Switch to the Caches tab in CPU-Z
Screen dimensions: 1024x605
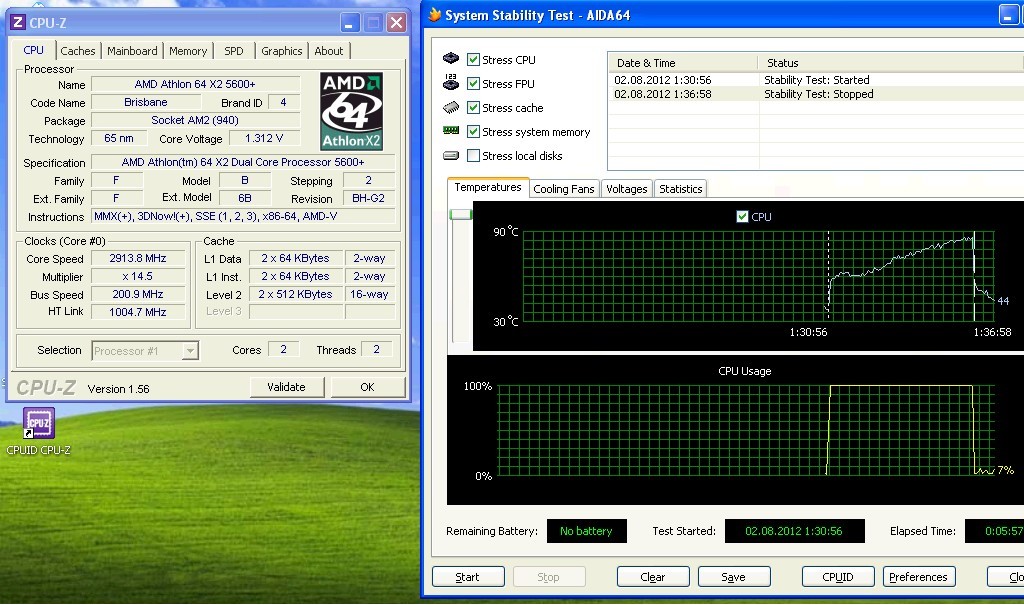coord(78,51)
